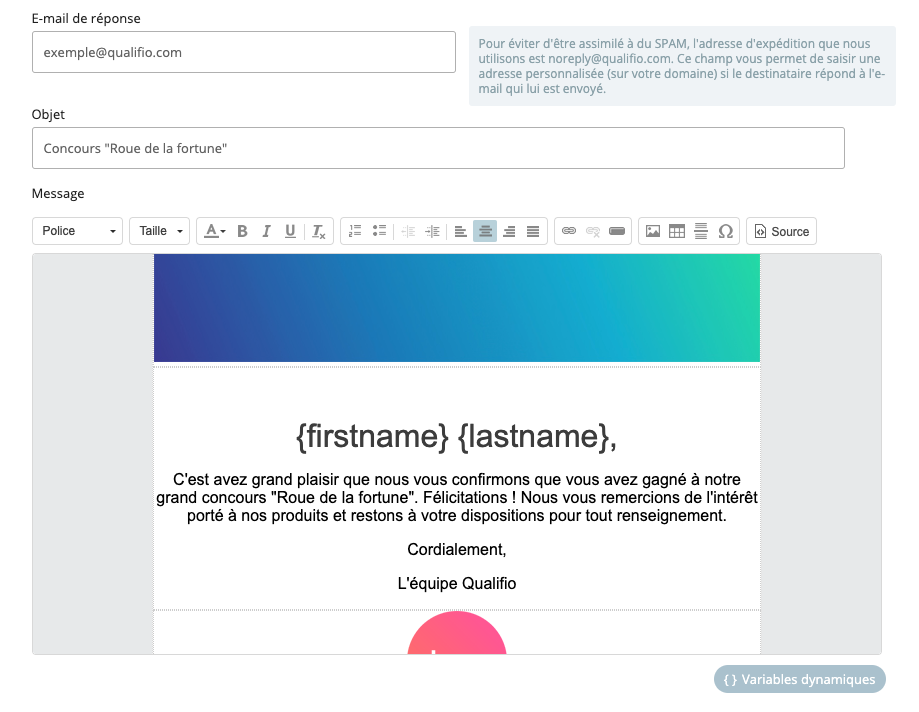Click the gradient banner image in editor

click(457, 308)
